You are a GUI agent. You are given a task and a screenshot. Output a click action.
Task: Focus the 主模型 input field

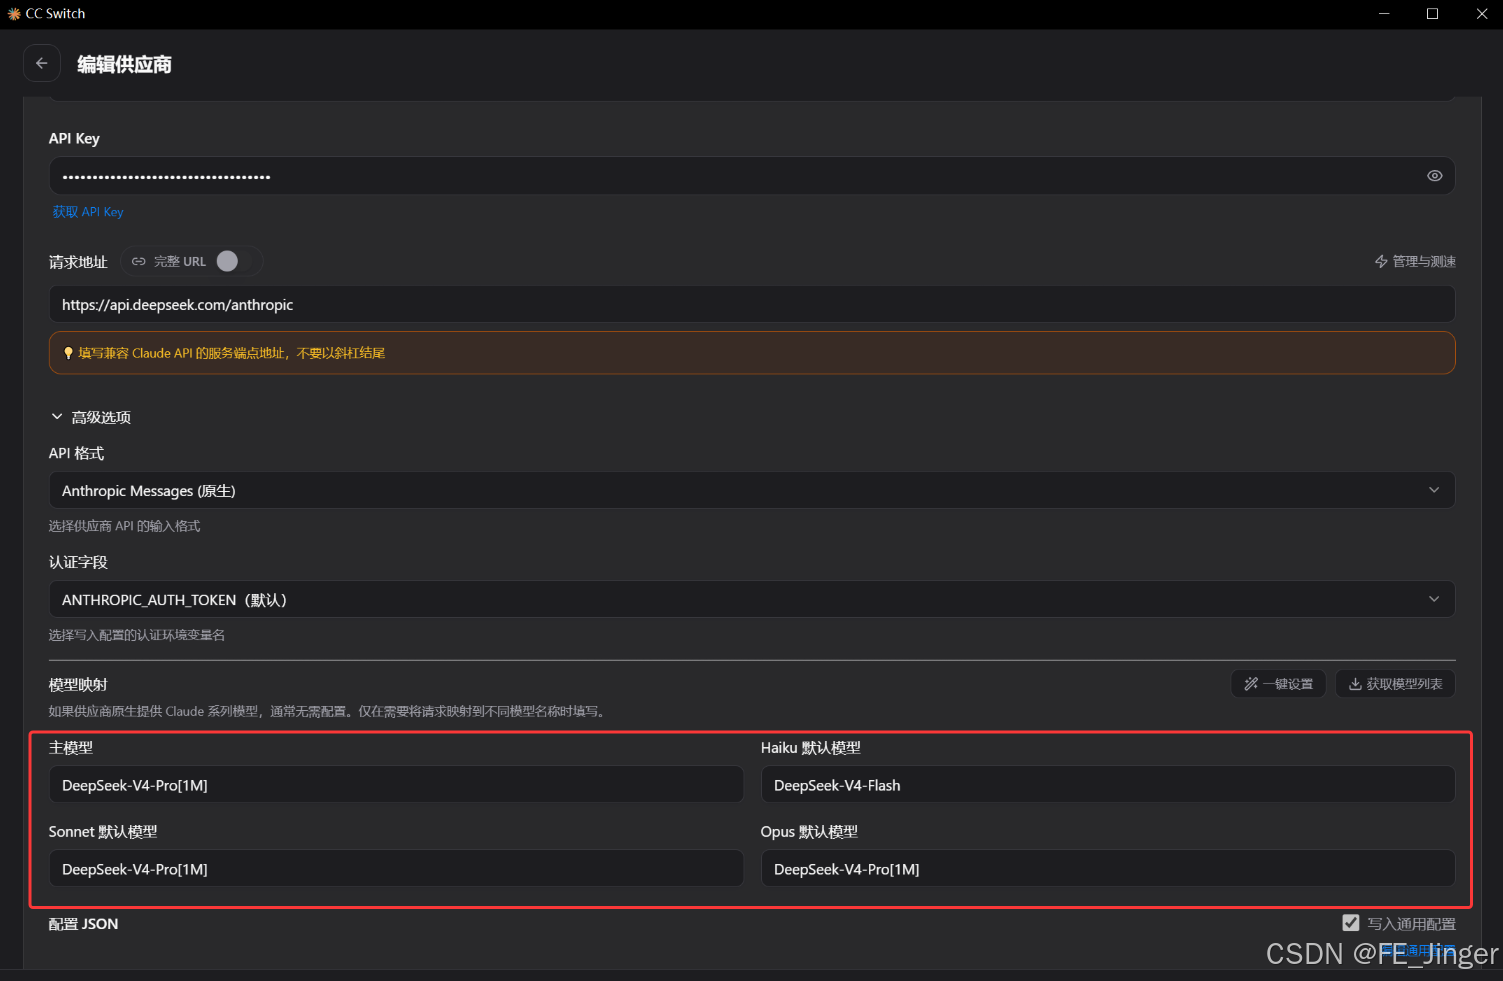click(x=396, y=785)
